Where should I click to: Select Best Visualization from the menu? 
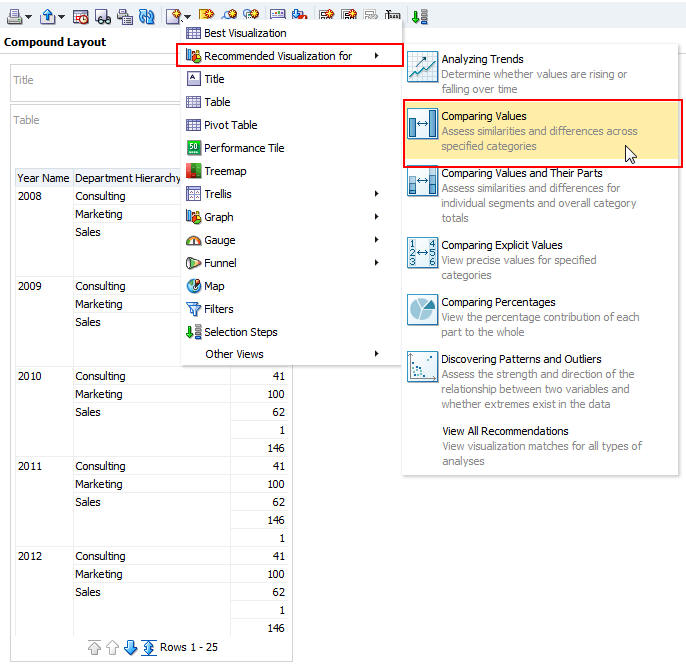[x=290, y=33]
